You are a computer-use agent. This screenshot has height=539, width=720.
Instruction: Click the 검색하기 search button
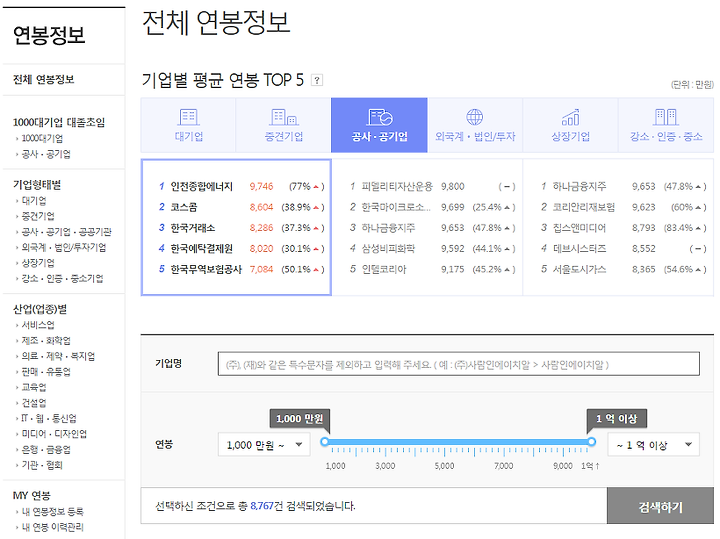click(x=660, y=506)
